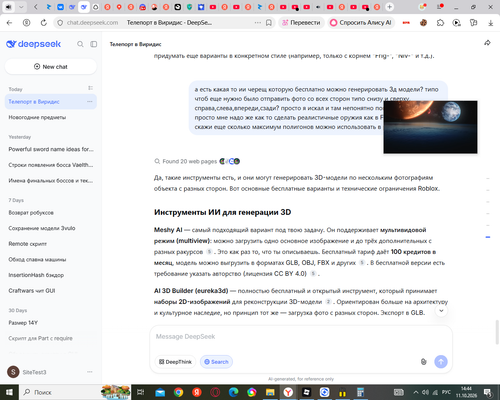The height and width of the screenshot is (400, 500).
Task: Launch Mail app from taskbar
Action: coord(160,392)
